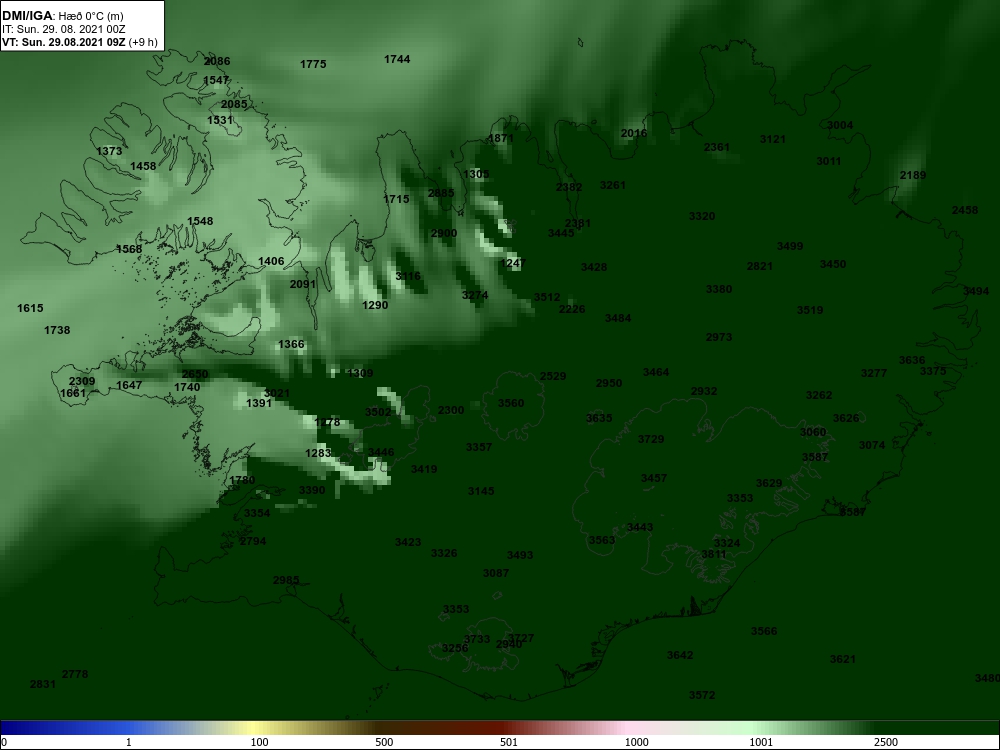Click the map value 2016
Screen dimensions: 1000x750
634,133
